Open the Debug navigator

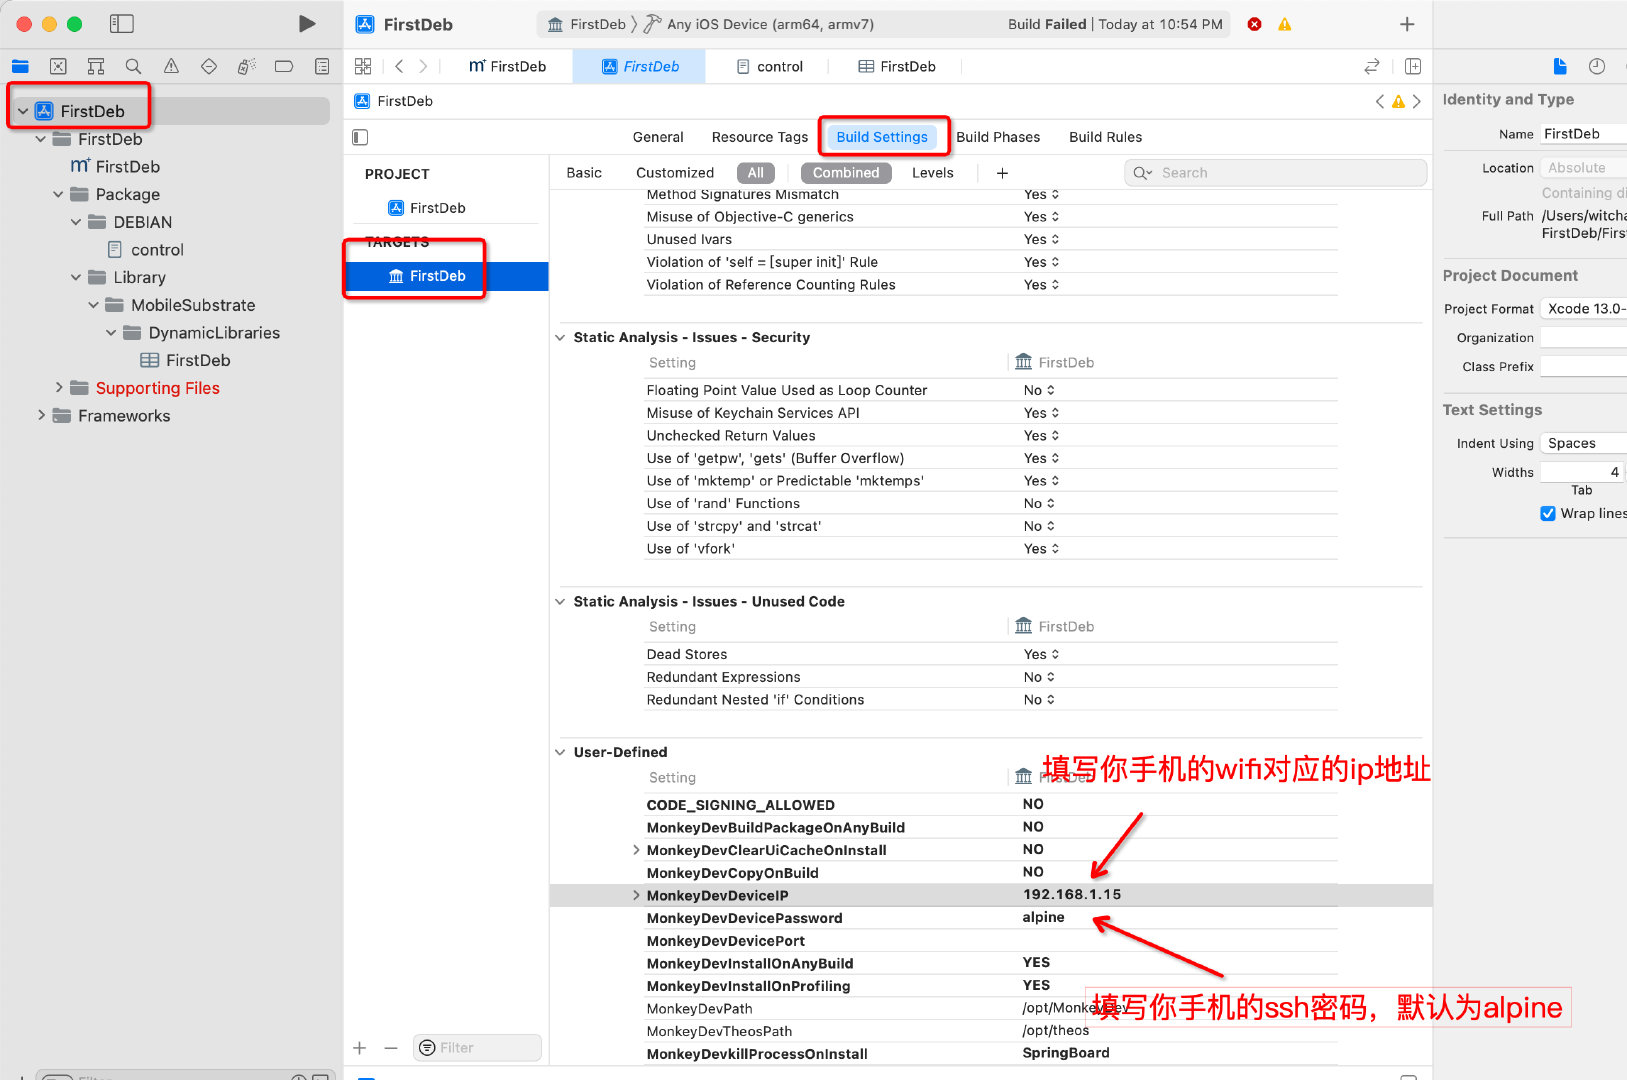246,67
